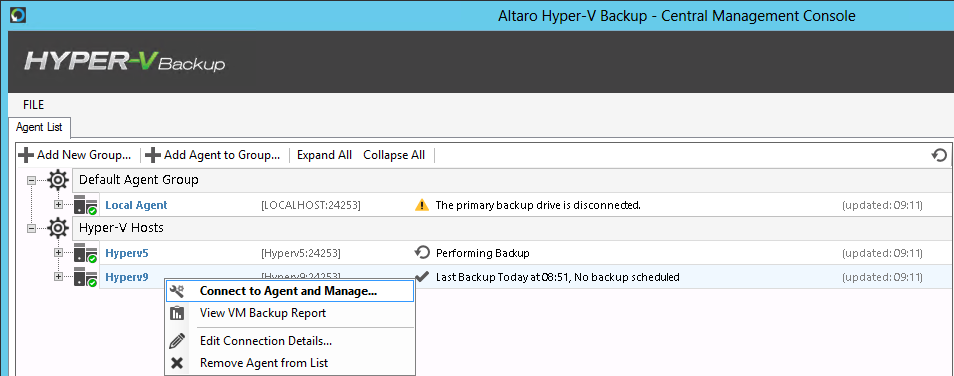Click the pencil icon for Edit Connection
Viewport: 954px width, 376px height.
coord(177,341)
